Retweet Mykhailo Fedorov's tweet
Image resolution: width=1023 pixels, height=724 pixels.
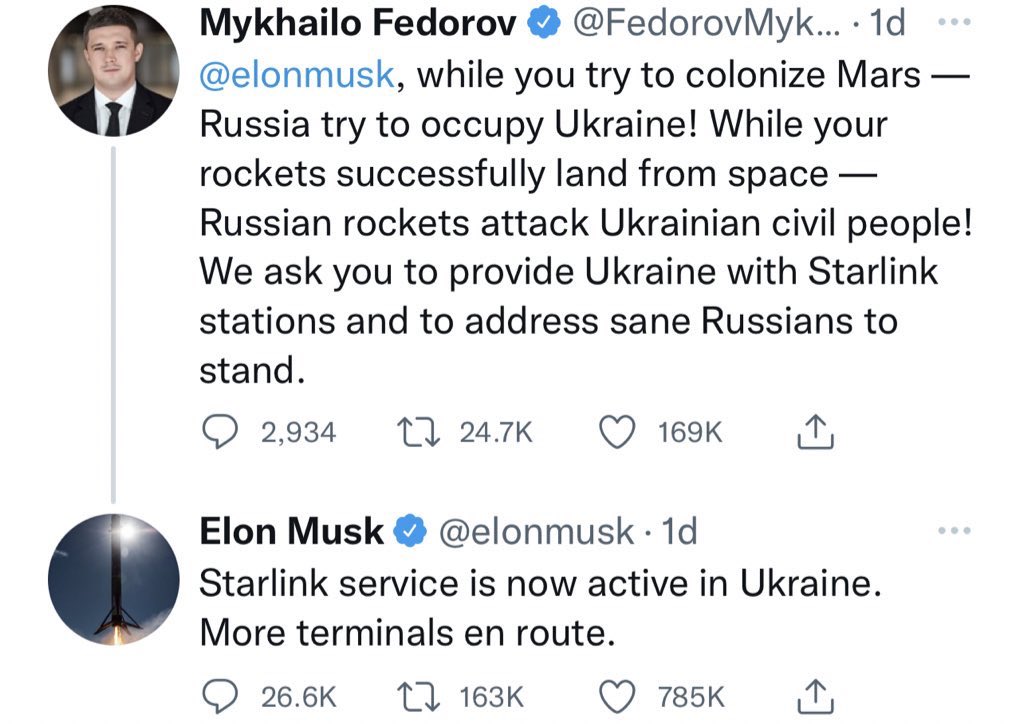[414, 432]
